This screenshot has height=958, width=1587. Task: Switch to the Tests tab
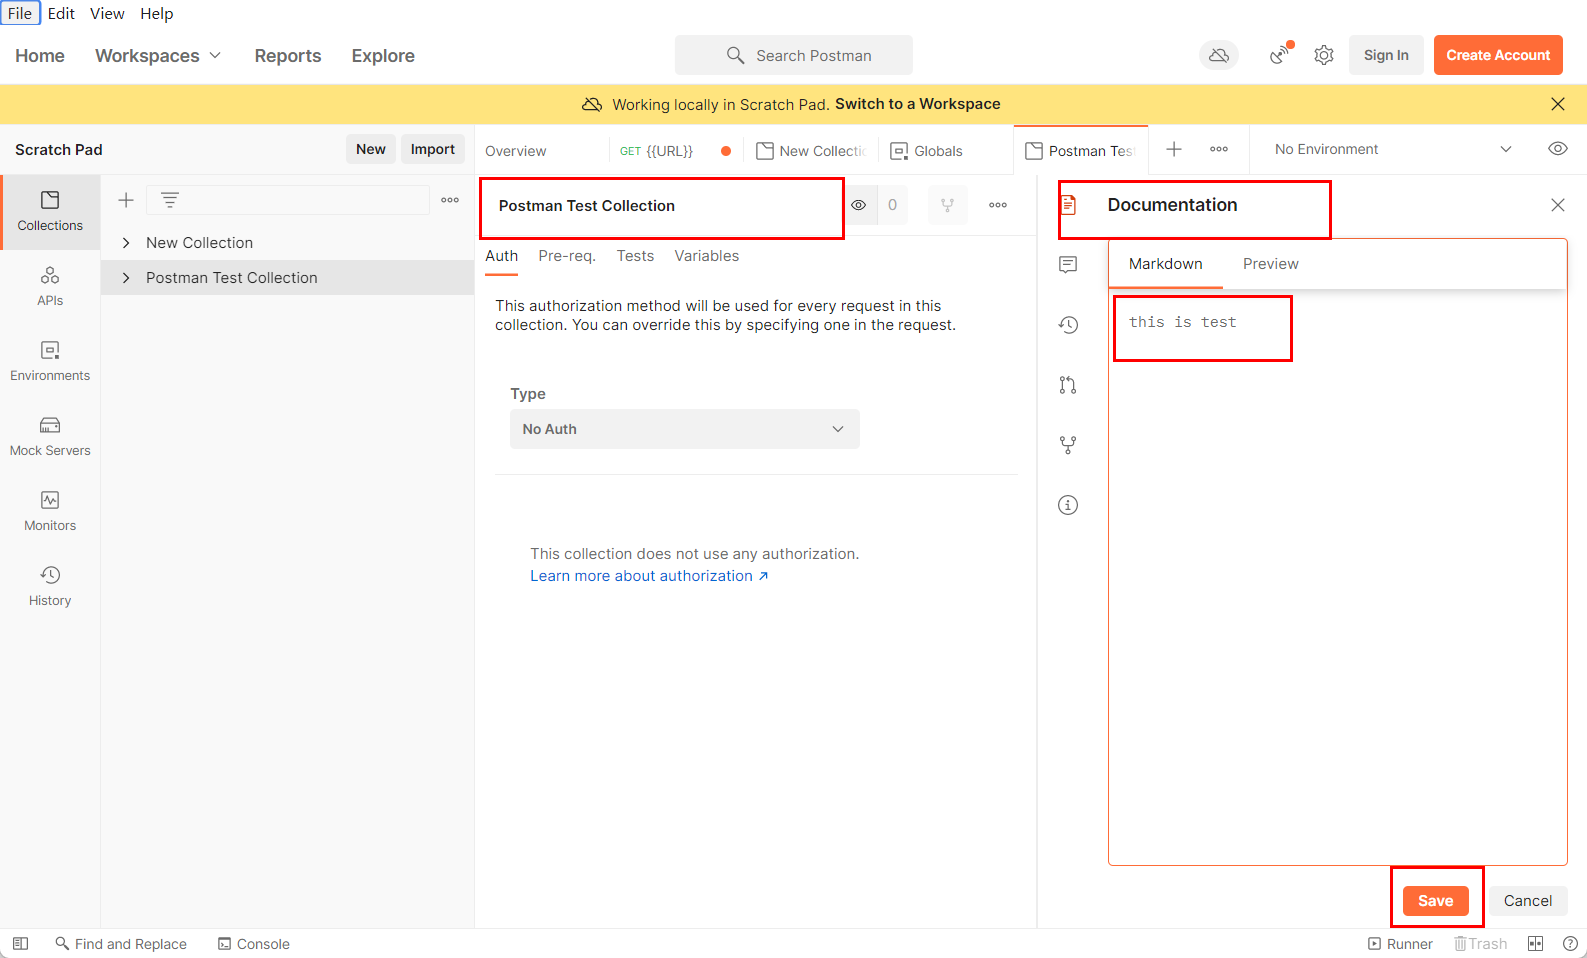pos(635,256)
